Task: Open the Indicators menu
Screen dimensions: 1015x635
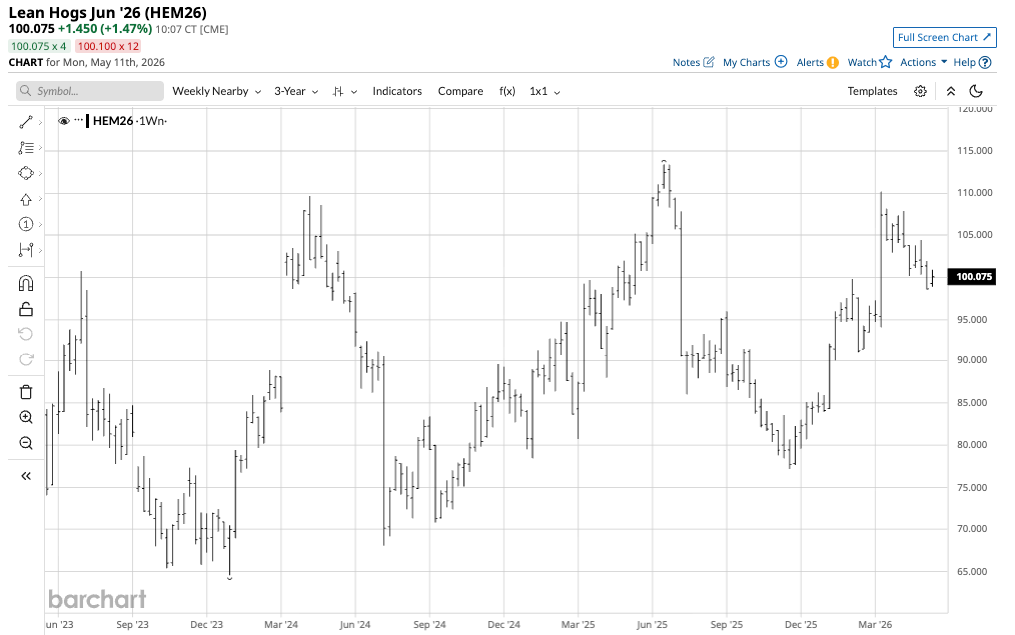Action: click(397, 91)
